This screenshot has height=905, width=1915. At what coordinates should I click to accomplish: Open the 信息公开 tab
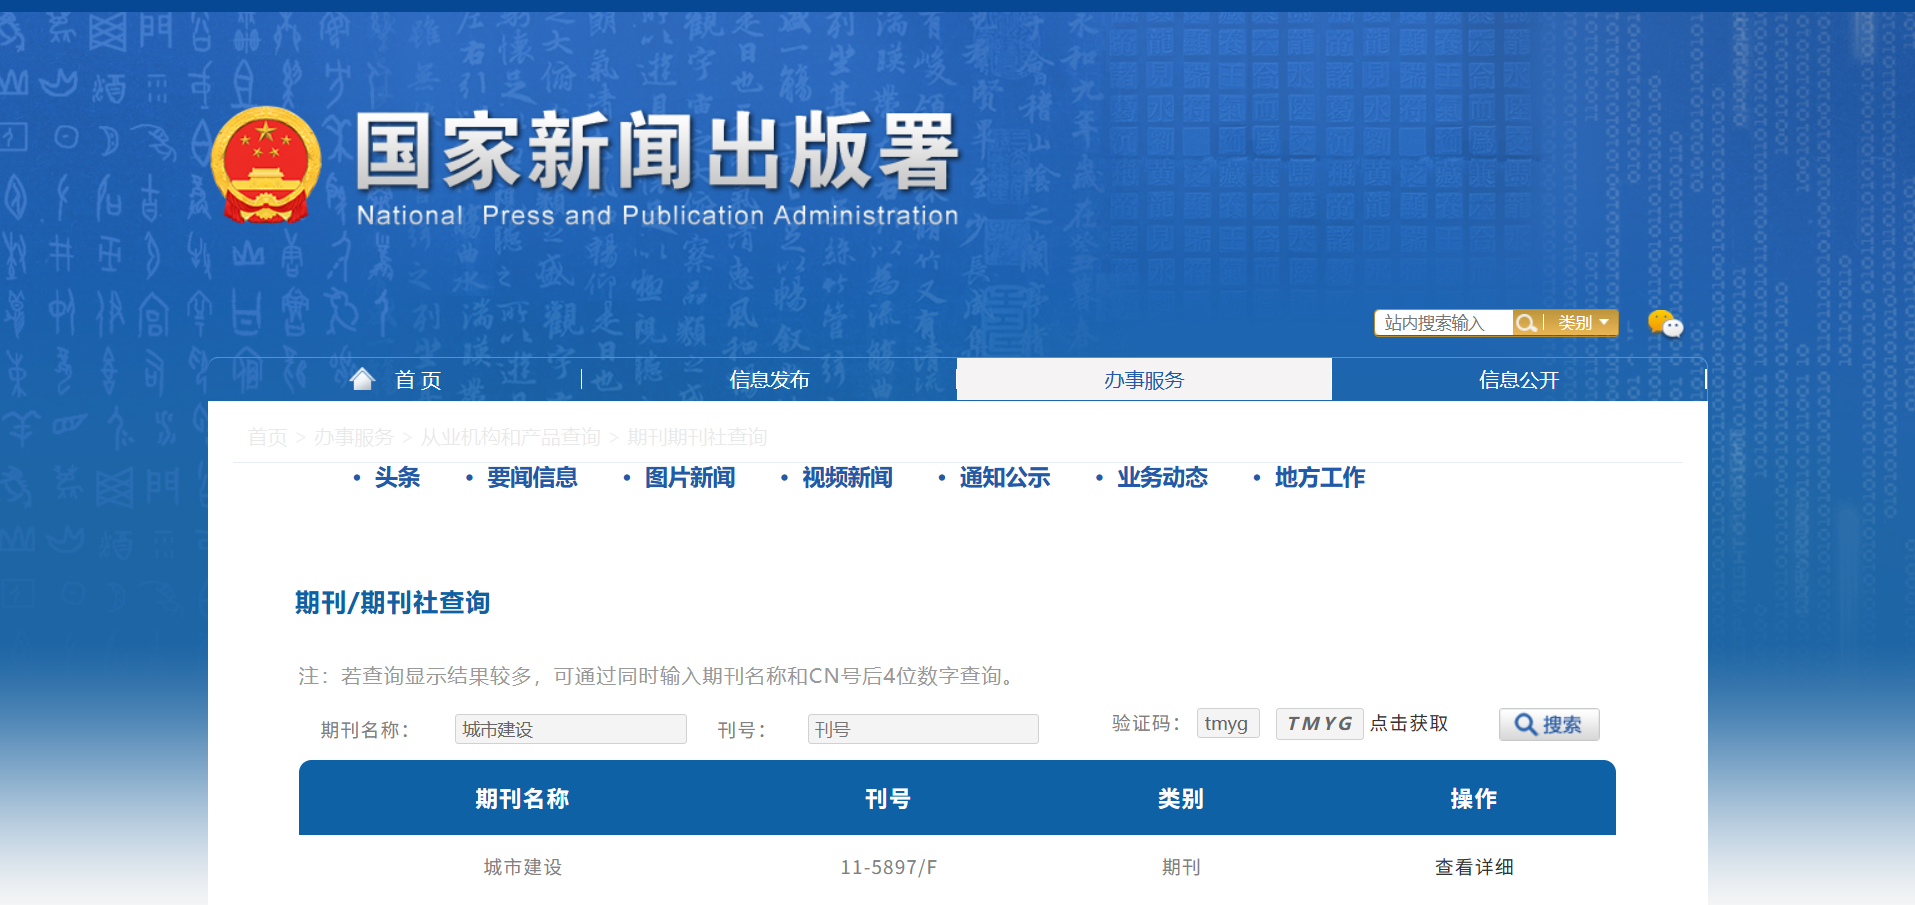click(1518, 380)
